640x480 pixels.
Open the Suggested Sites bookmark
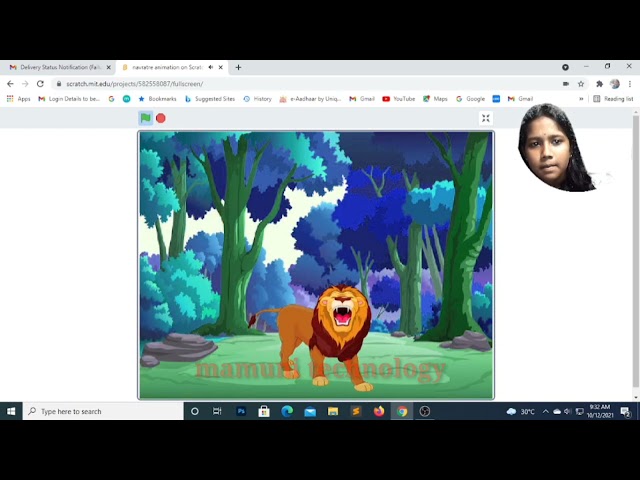210,99
